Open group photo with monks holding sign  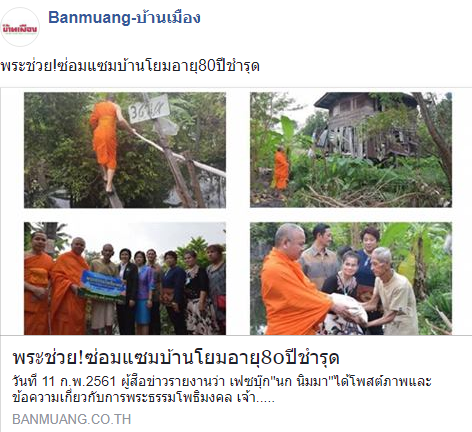pyautogui.click(x=125, y=278)
